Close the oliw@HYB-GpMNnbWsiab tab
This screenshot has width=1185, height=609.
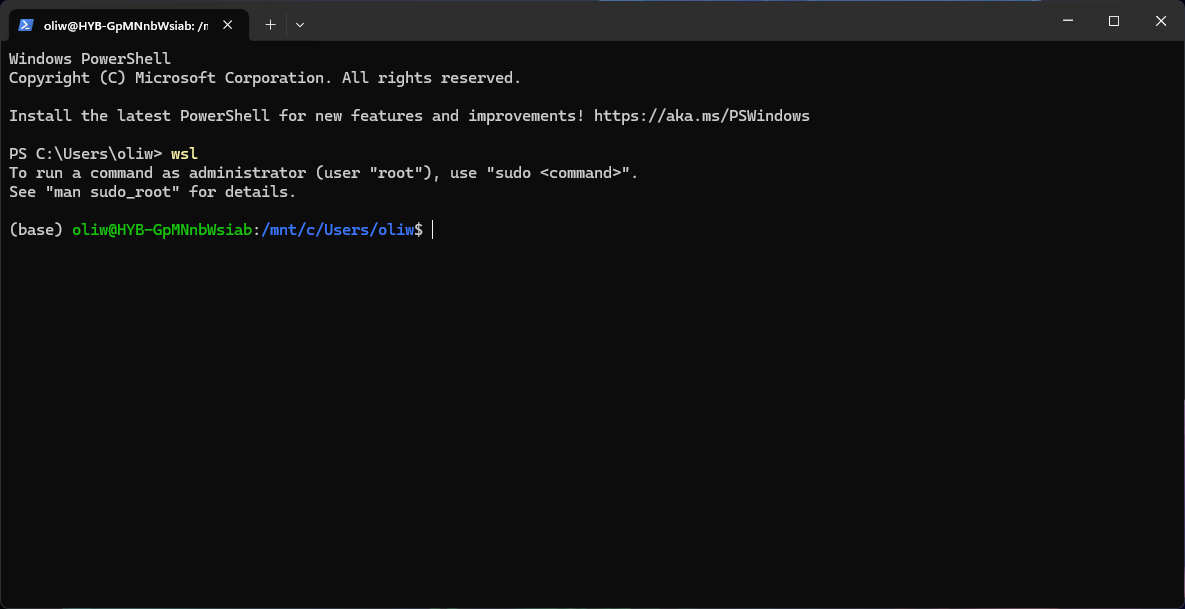point(226,24)
